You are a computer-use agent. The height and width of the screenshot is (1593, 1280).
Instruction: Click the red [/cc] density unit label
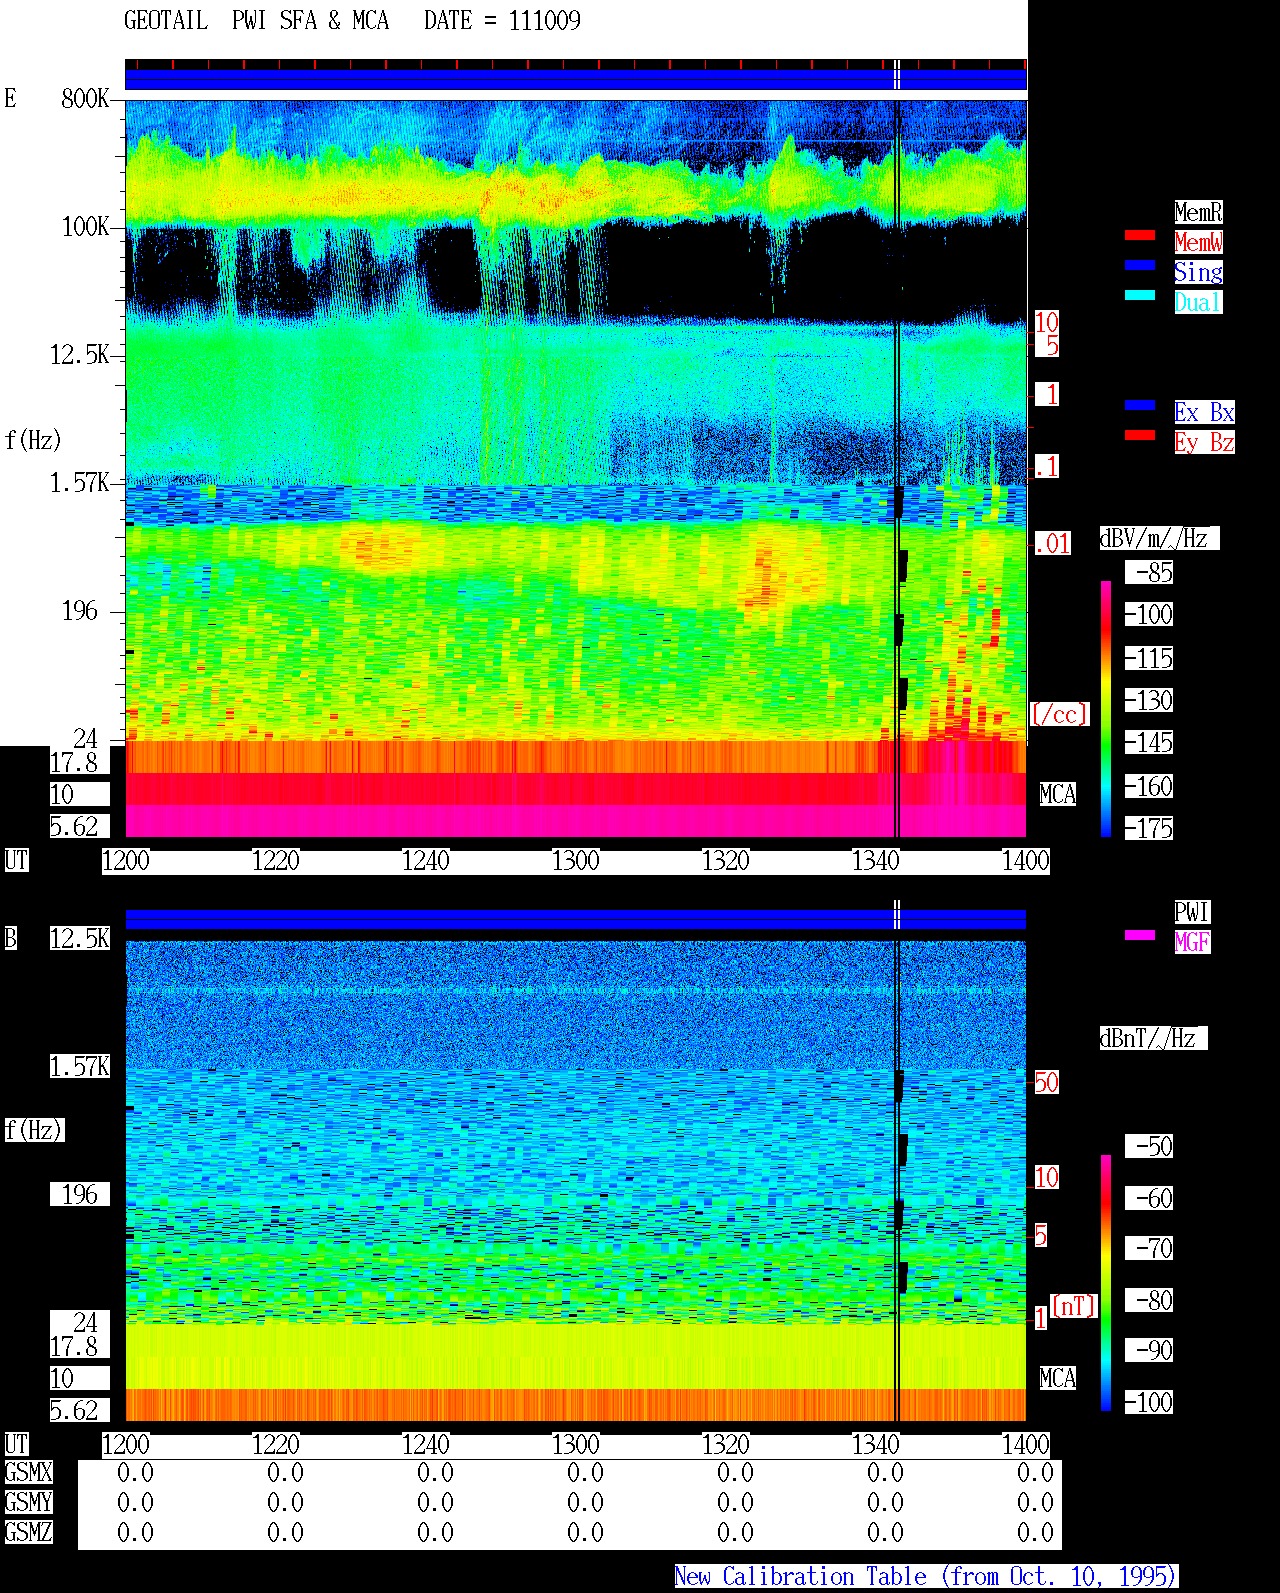pyautogui.click(x=1059, y=714)
